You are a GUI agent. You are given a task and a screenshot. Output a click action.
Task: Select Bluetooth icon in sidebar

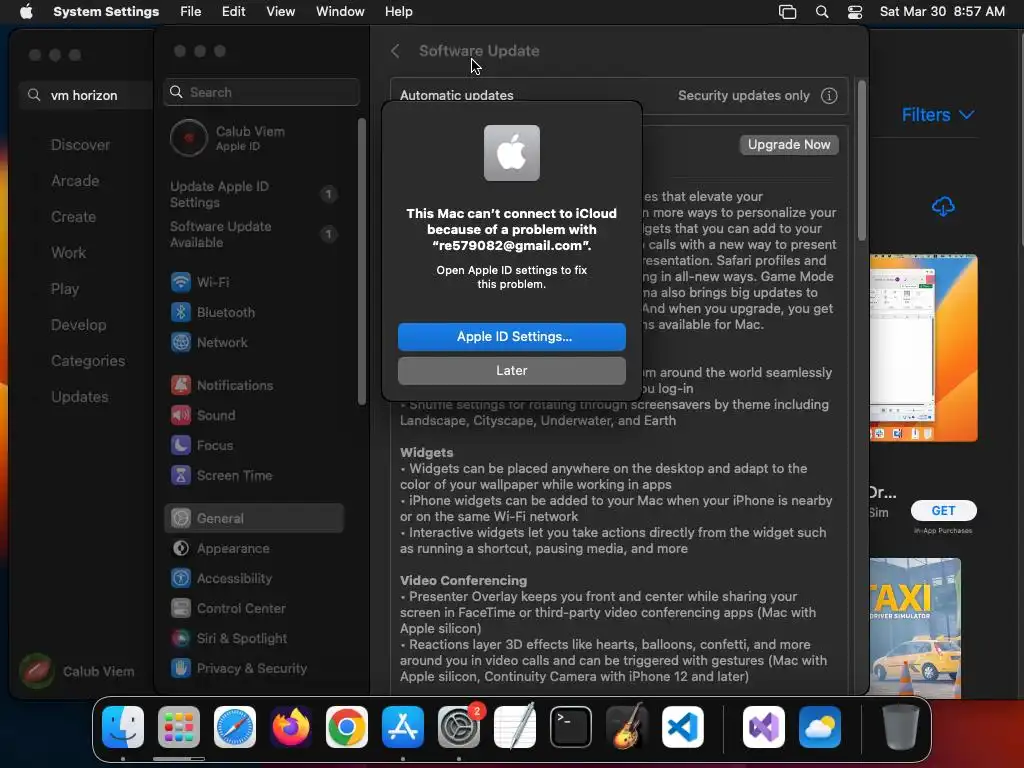[181, 312]
